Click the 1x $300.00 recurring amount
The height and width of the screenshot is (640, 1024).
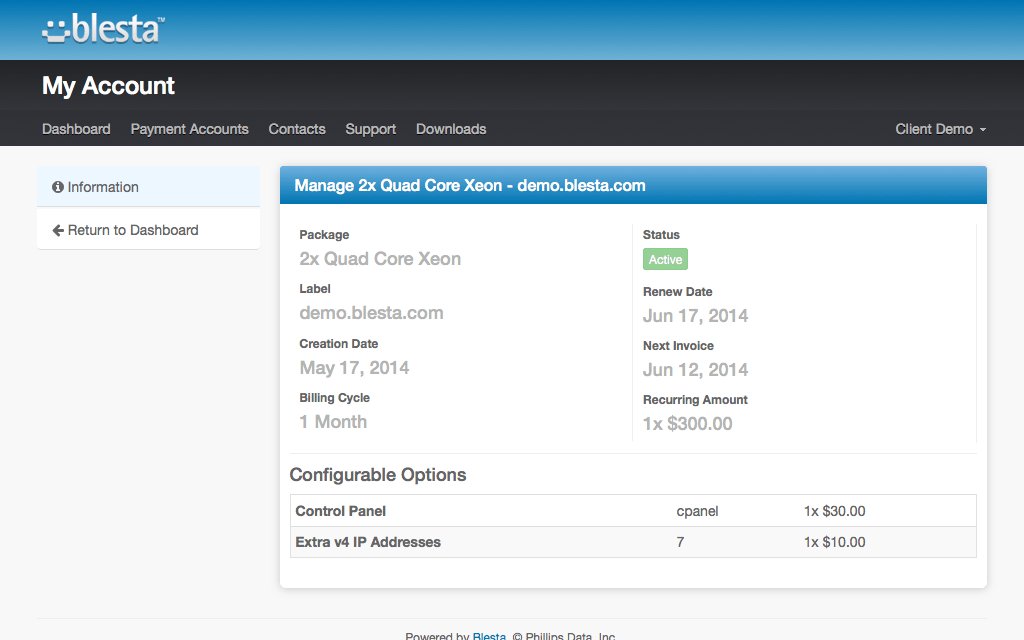coord(687,424)
